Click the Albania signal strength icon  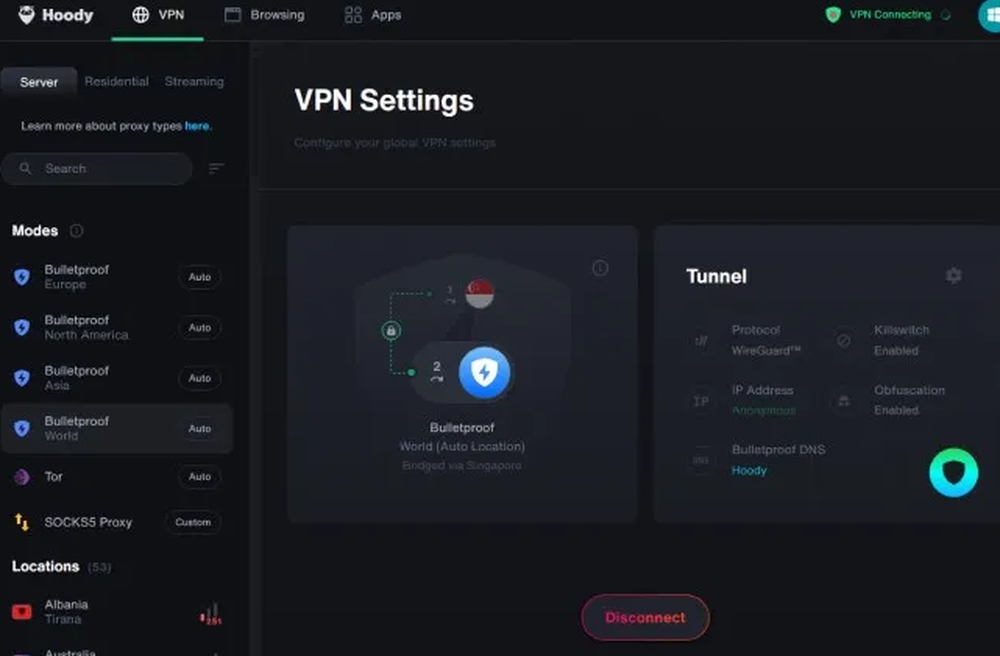pyautogui.click(x=211, y=614)
